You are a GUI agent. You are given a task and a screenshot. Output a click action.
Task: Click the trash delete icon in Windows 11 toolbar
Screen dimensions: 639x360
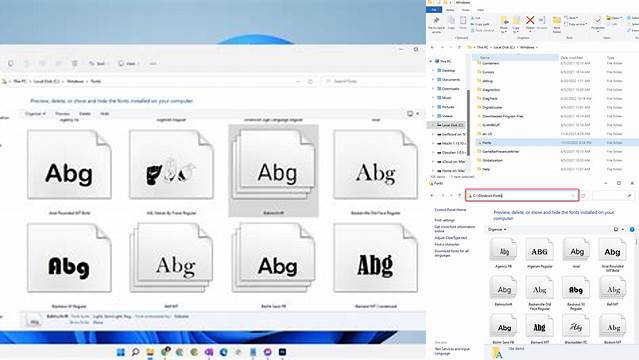click(75, 64)
